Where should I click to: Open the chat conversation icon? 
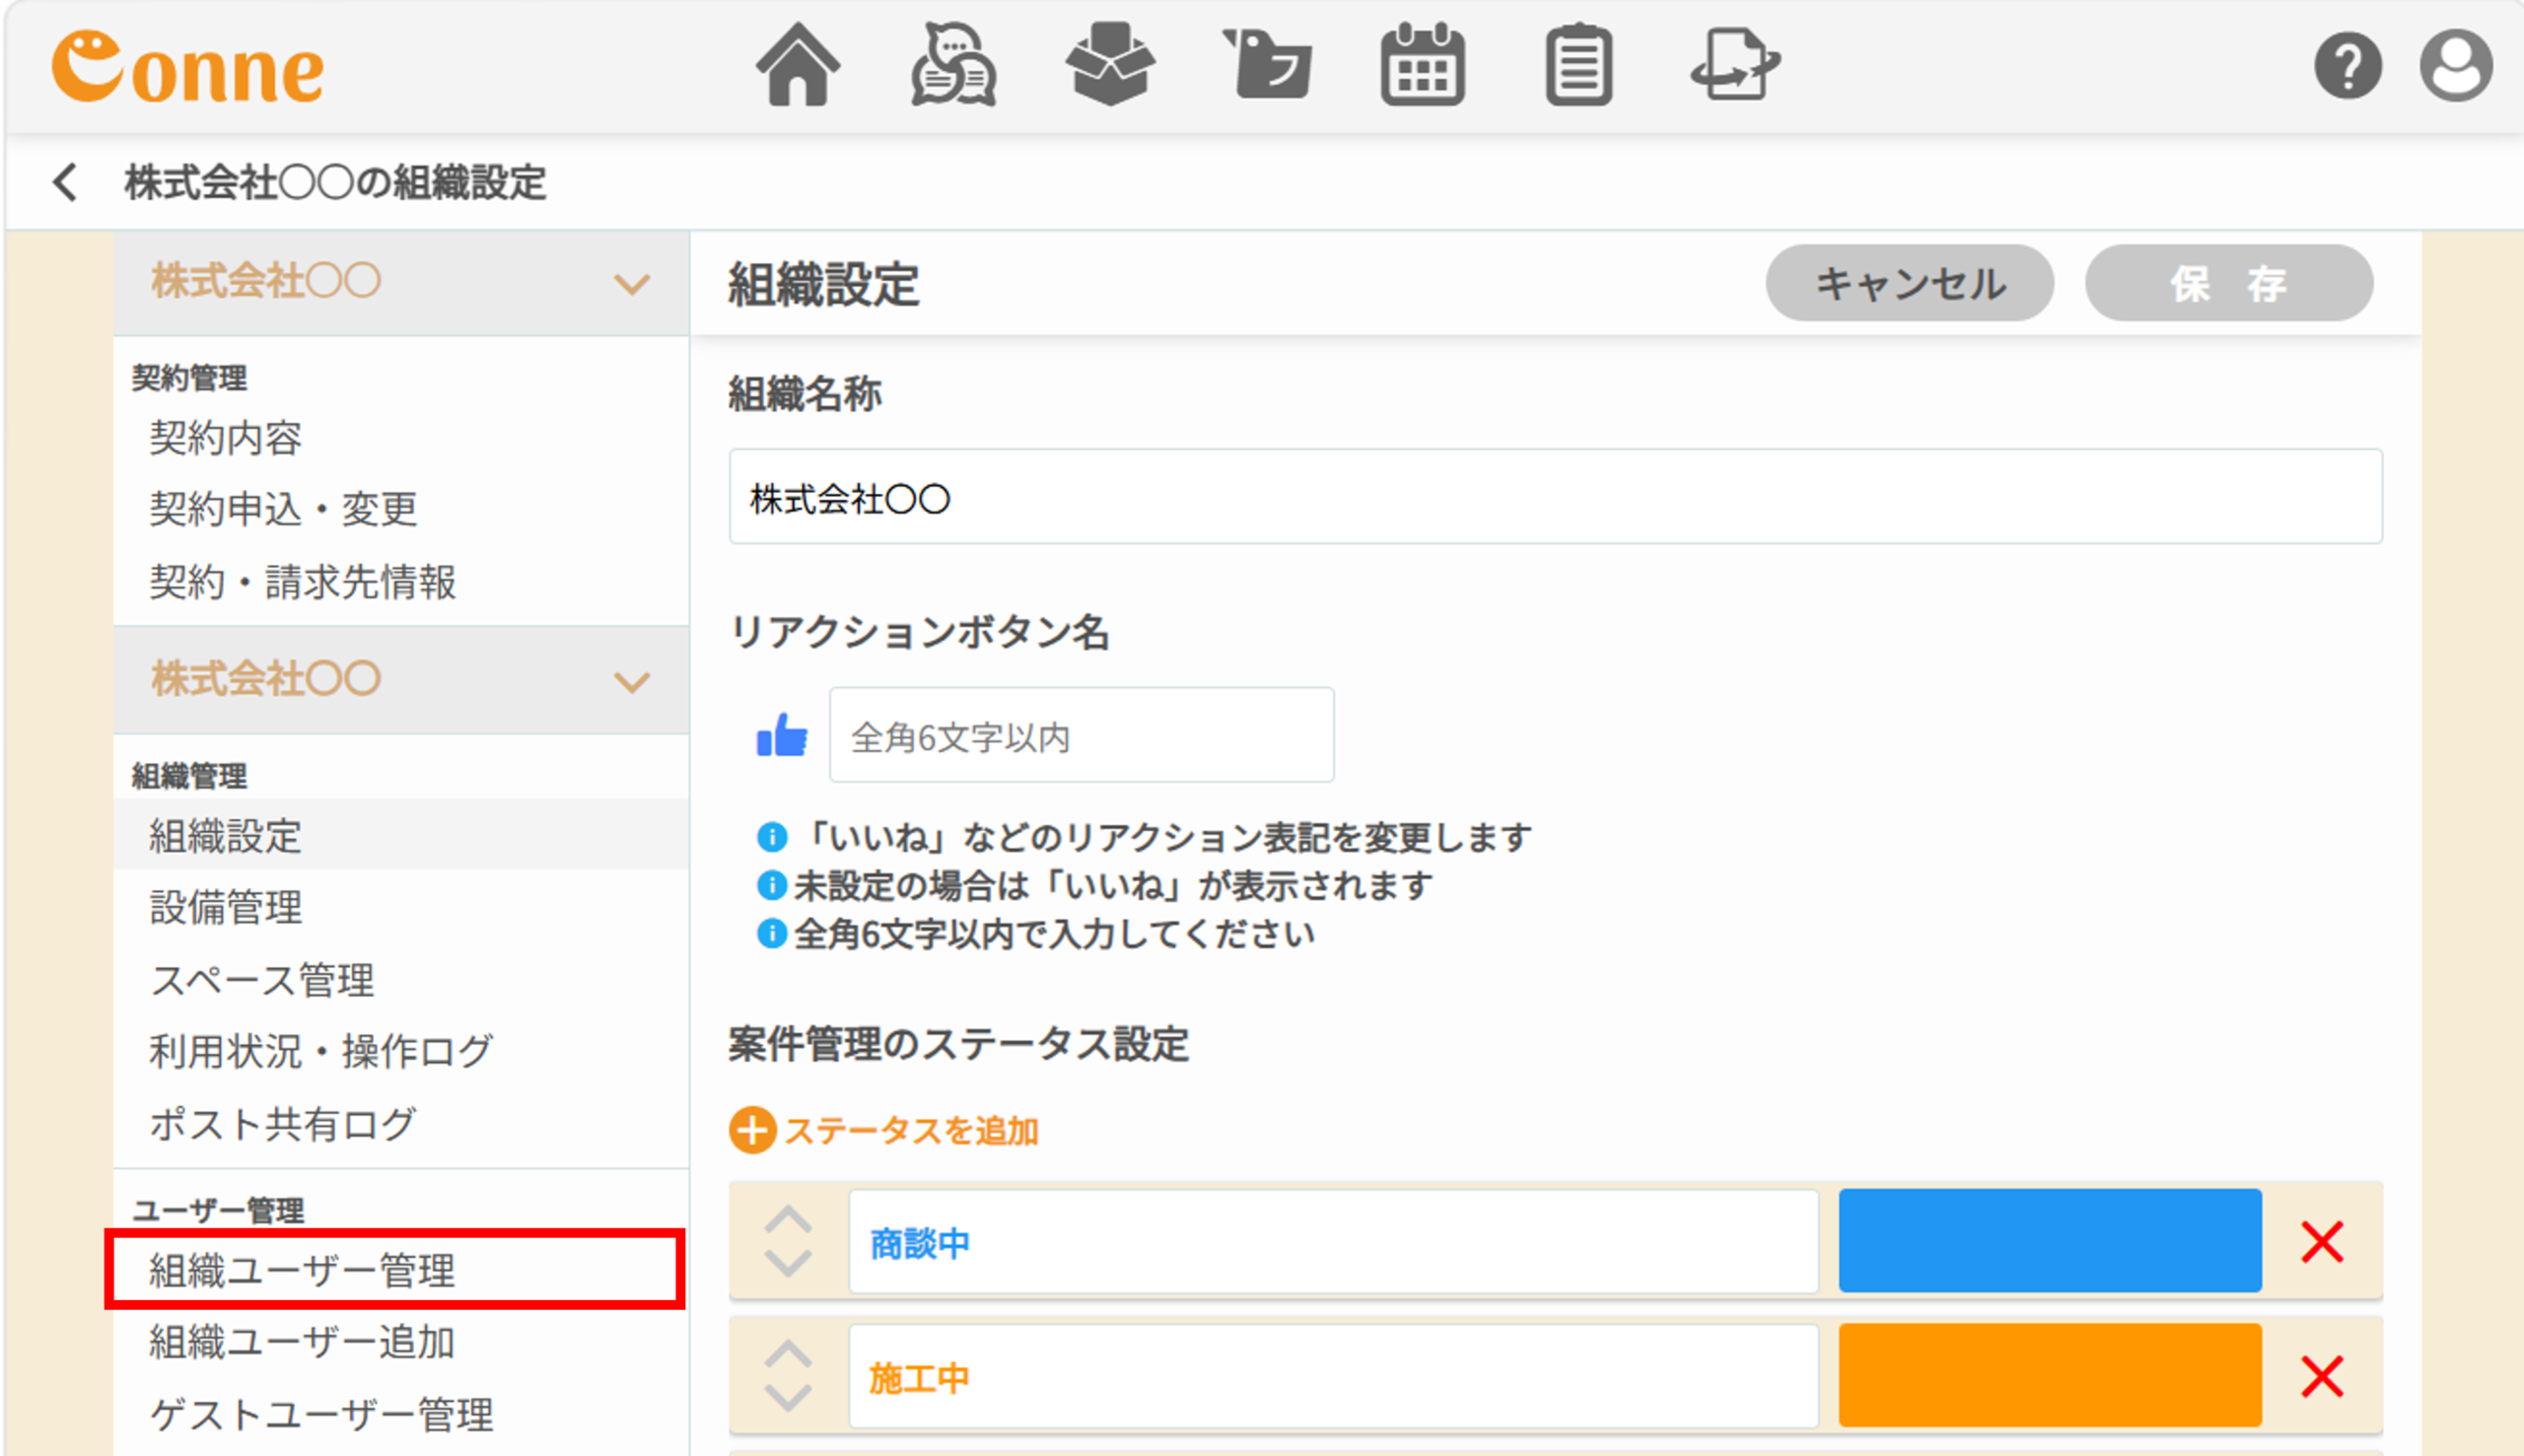click(953, 65)
